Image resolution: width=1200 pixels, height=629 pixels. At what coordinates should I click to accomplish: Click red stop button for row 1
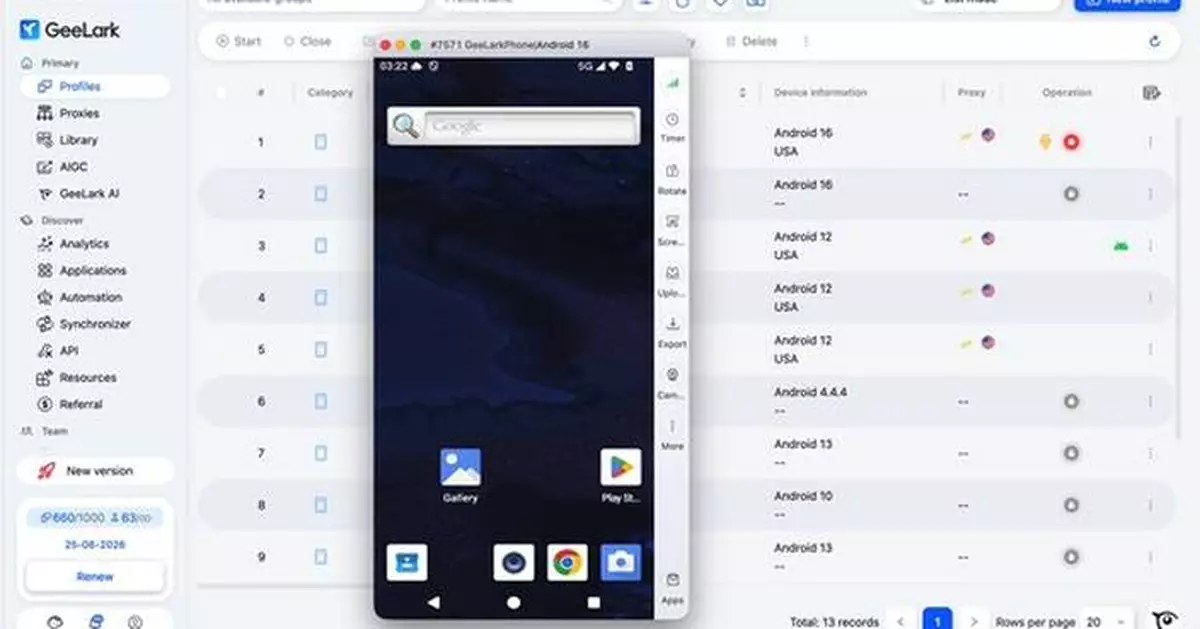1071,142
